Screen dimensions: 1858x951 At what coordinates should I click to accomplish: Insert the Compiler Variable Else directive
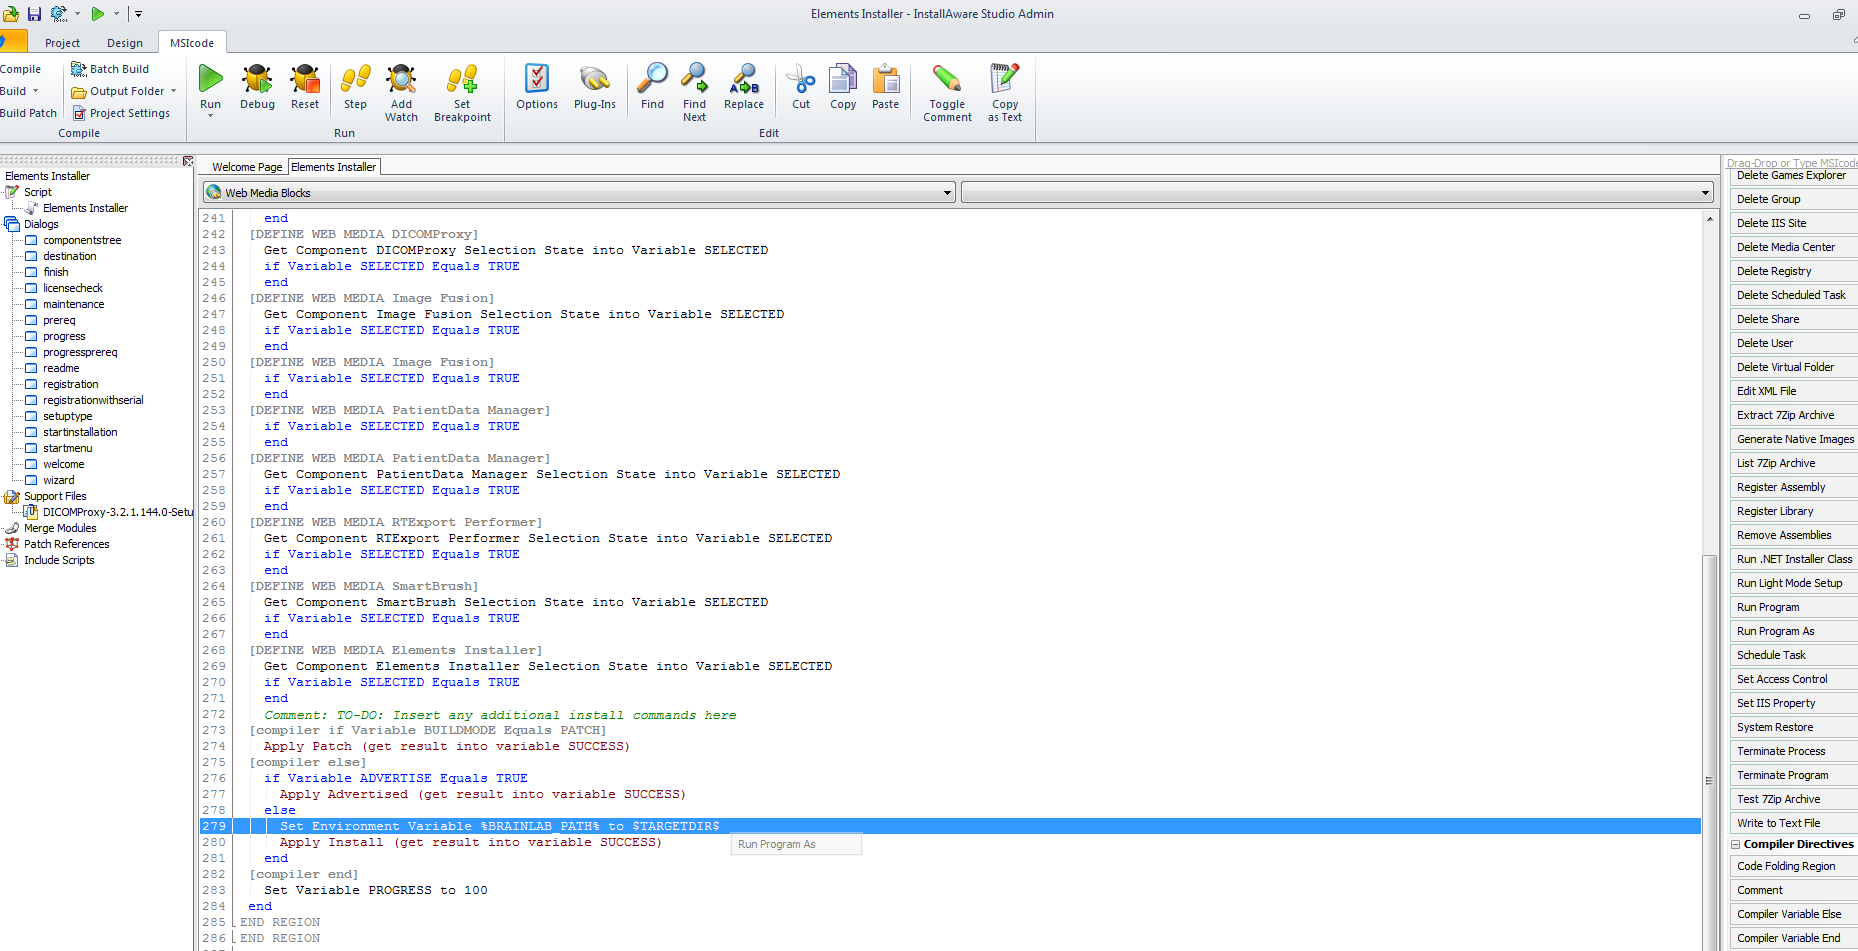(x=1792, y=914)
